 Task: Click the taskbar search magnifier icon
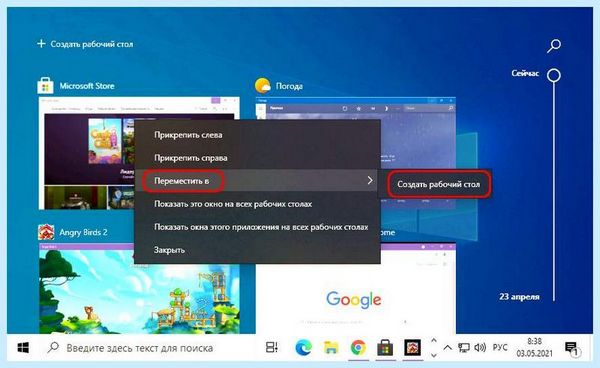point(53,347)
